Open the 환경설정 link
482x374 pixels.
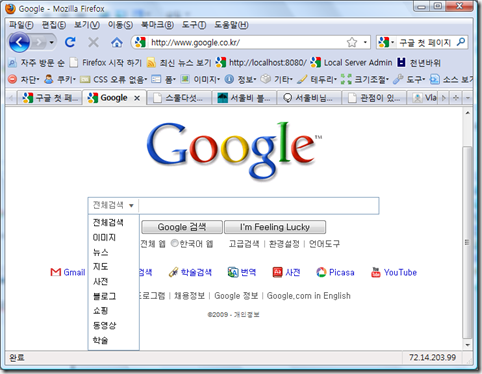(284, 244)
